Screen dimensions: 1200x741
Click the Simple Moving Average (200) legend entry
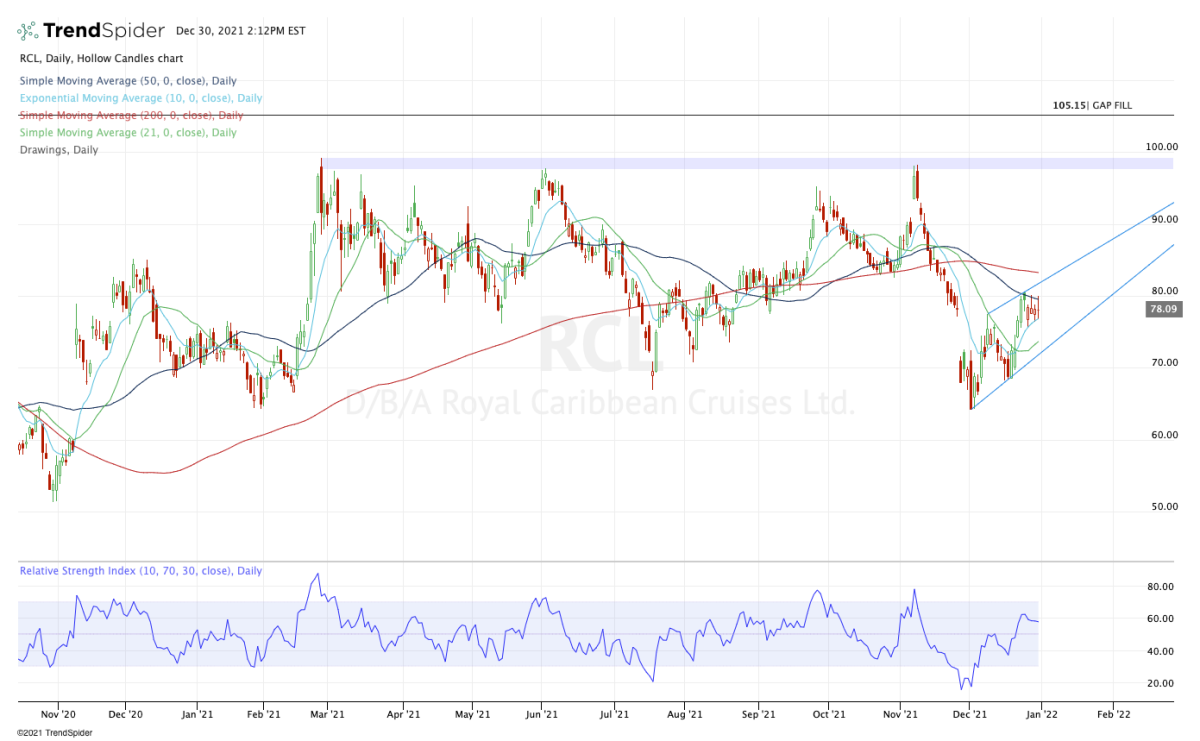(x=131, y=115)
